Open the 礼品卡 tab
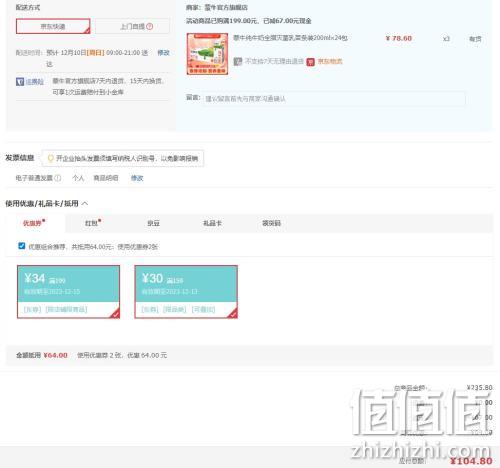This screenshot has width=500, height=468. 212,223
